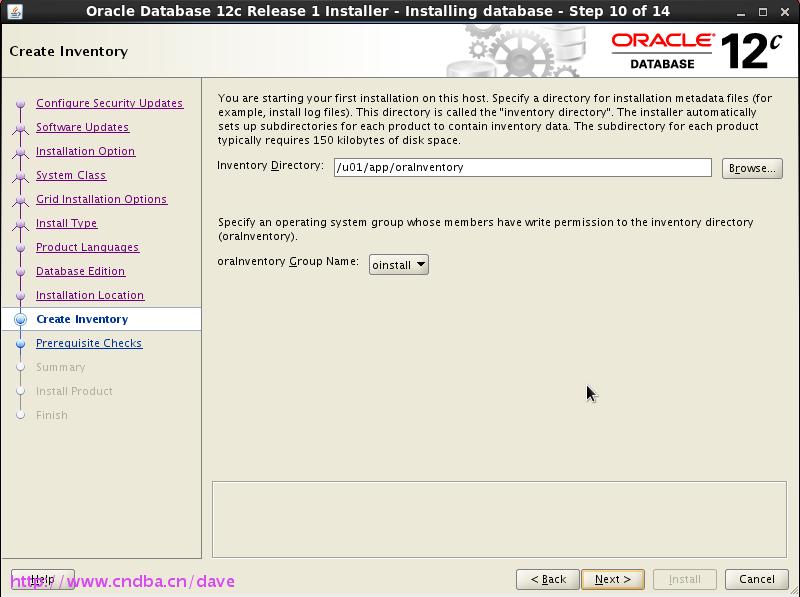The width and height of the screenshot is (800, 597).
Task: Go back to the Install Type step
Action: point(66,223)
